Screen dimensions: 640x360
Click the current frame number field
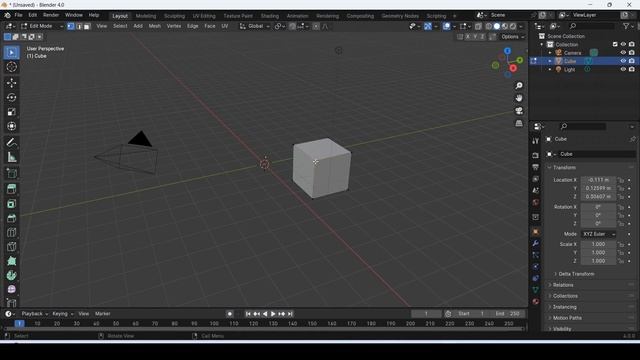(426, 314)
